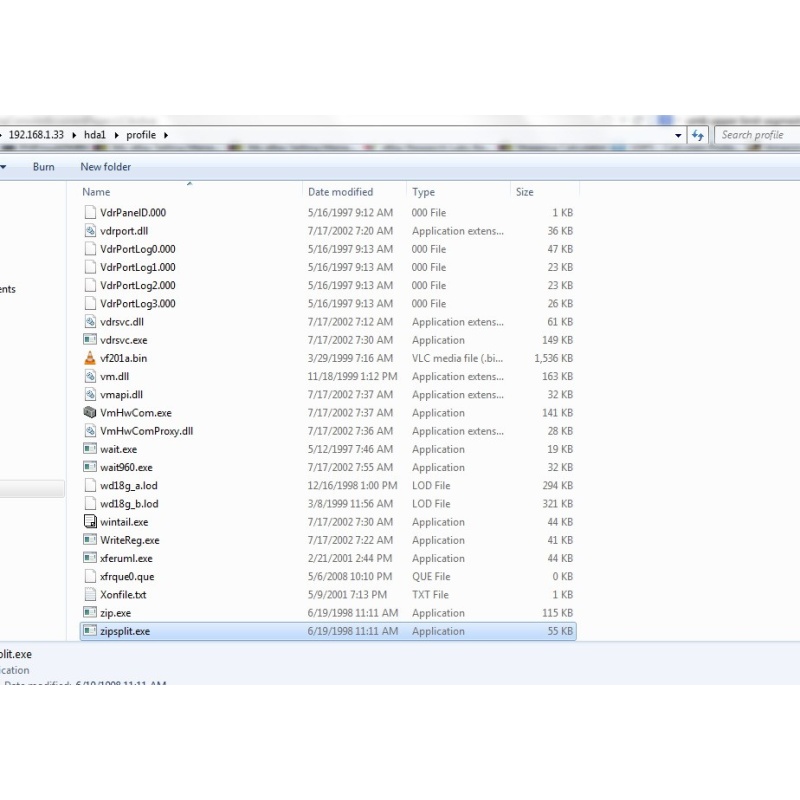Select the WriteReg.exe program icon
This screenshot has width=800, height=800.
[90, 540]
